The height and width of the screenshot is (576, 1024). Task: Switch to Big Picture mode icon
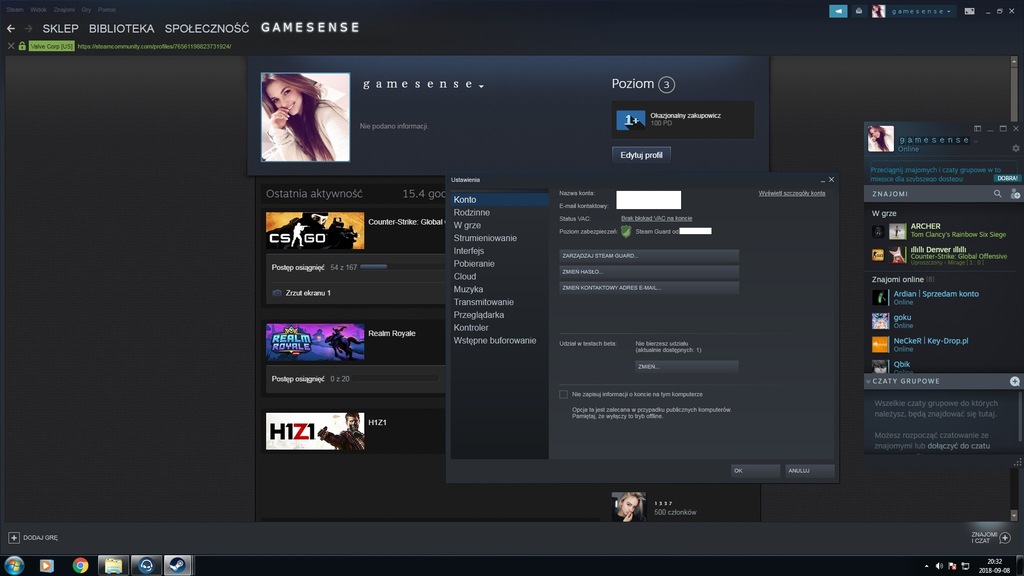[970, 11]
